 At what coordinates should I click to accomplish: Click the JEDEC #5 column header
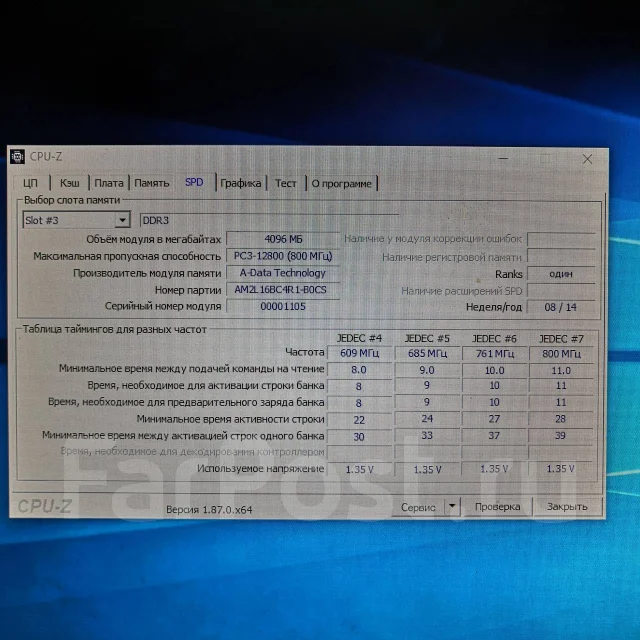[x=427, y=338]
